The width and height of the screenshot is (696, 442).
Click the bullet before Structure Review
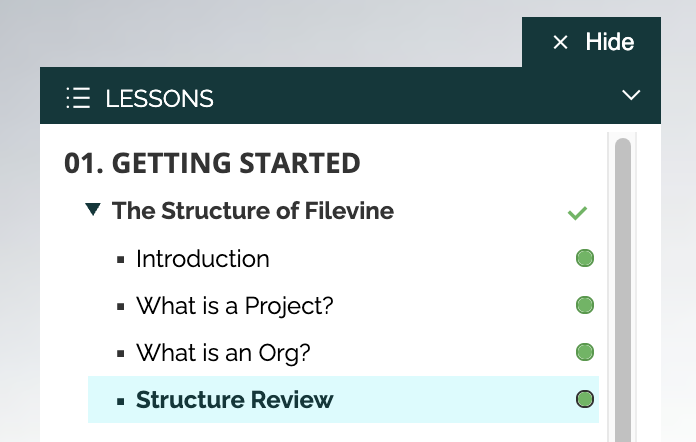coord(120,401)
